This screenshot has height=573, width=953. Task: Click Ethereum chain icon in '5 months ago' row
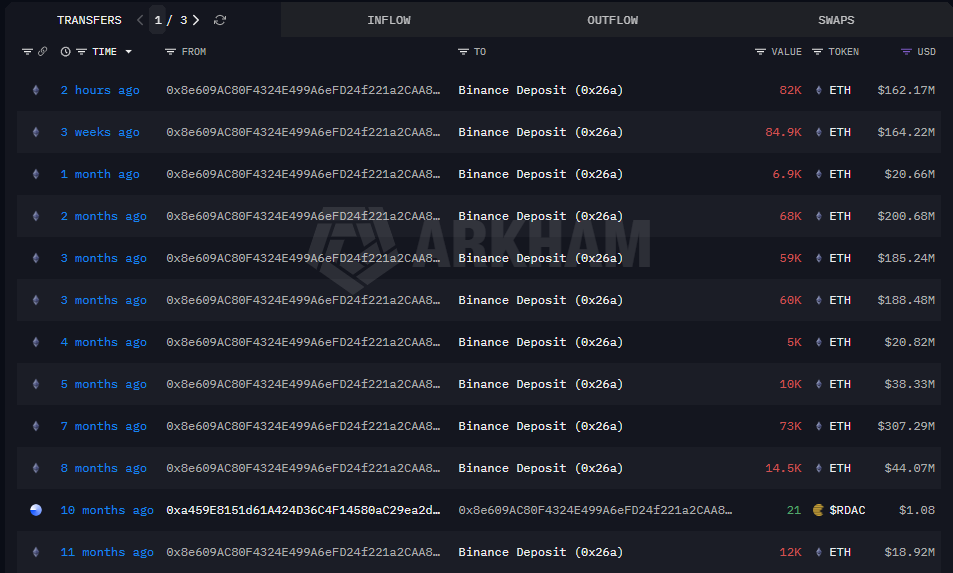36,384
